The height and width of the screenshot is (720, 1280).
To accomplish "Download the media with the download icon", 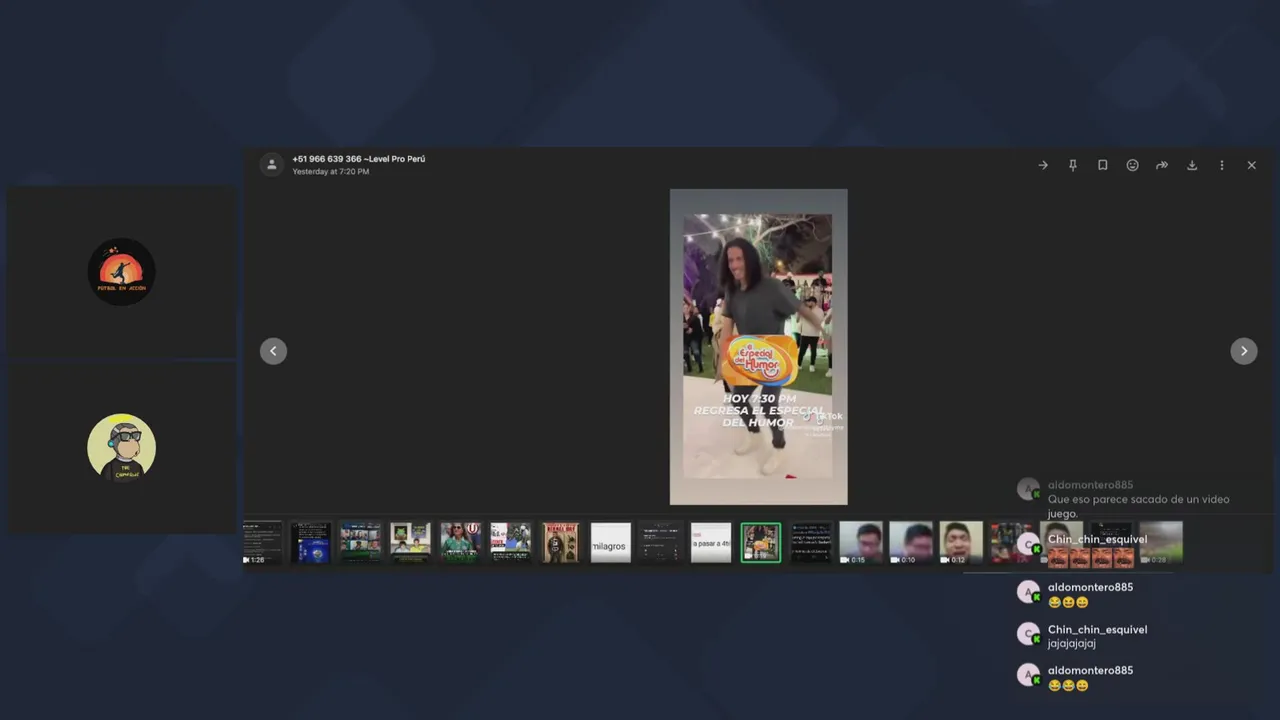I will (1192, 165).
